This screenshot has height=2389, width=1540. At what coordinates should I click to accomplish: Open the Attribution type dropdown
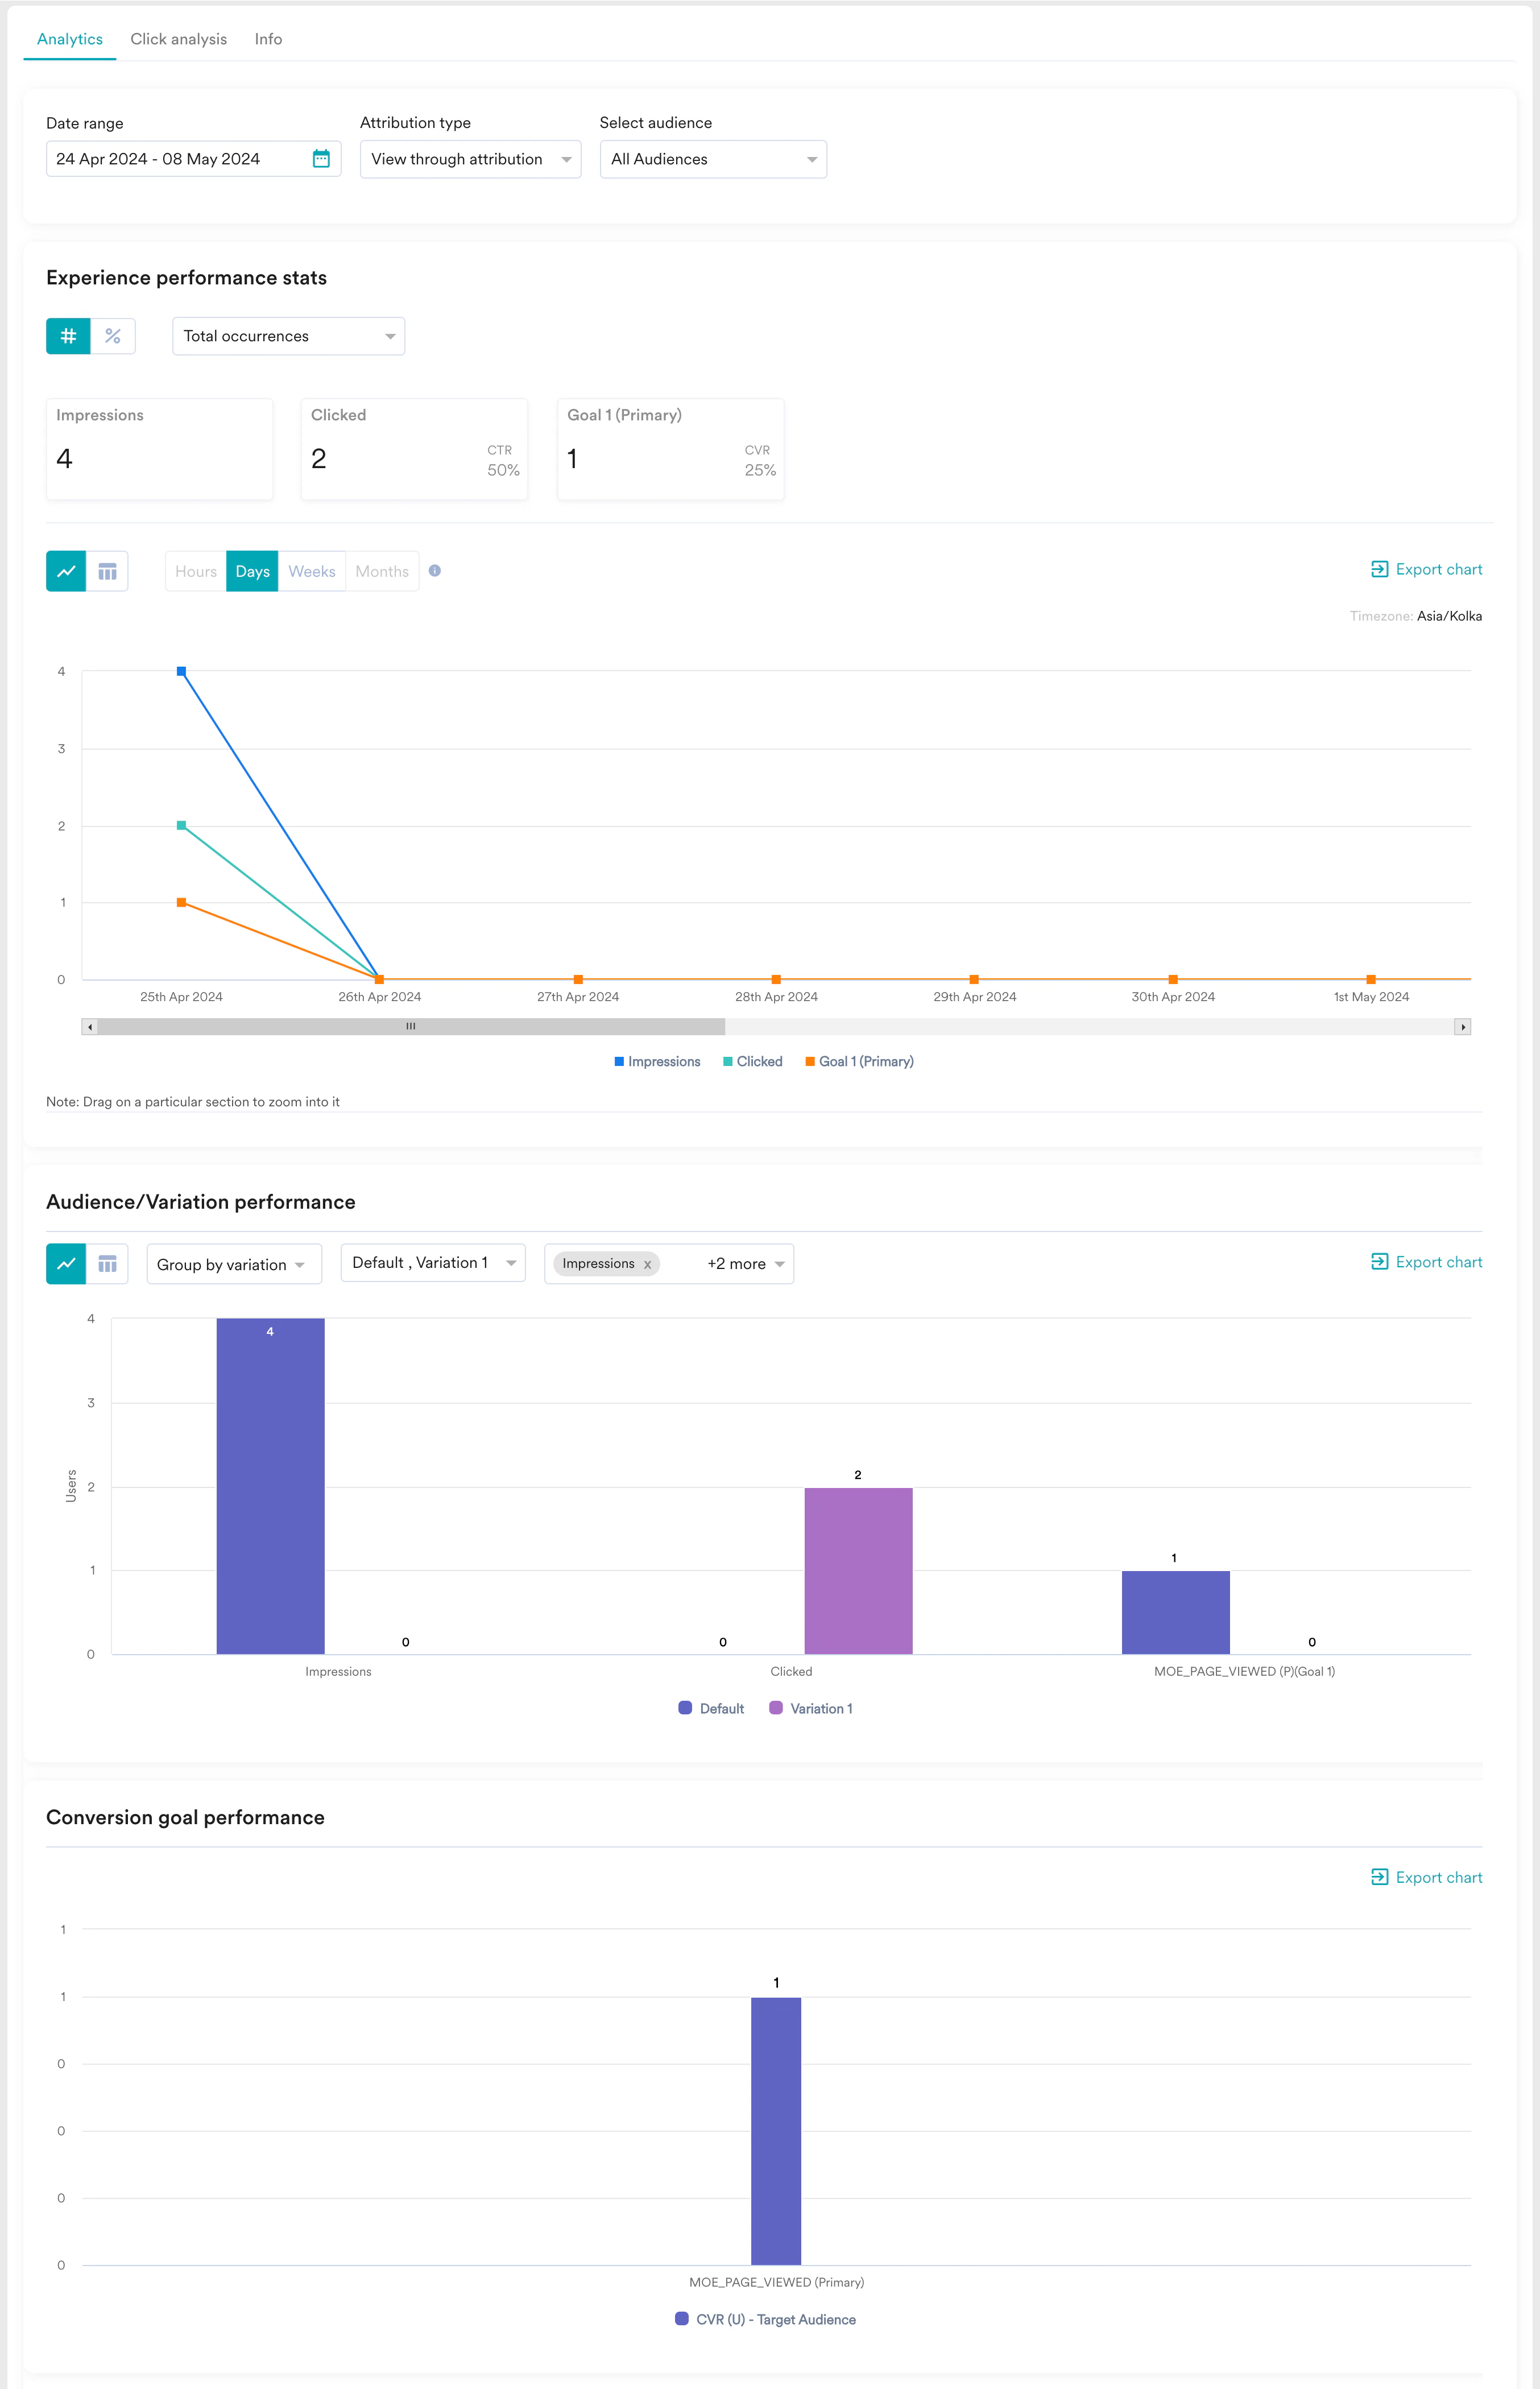pos(470,158)
